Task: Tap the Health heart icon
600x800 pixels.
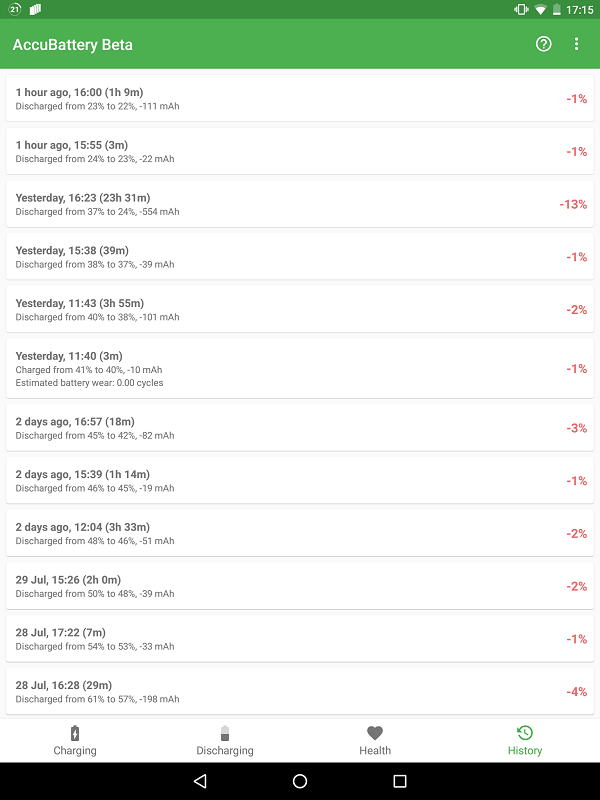Action: (375, 733)
